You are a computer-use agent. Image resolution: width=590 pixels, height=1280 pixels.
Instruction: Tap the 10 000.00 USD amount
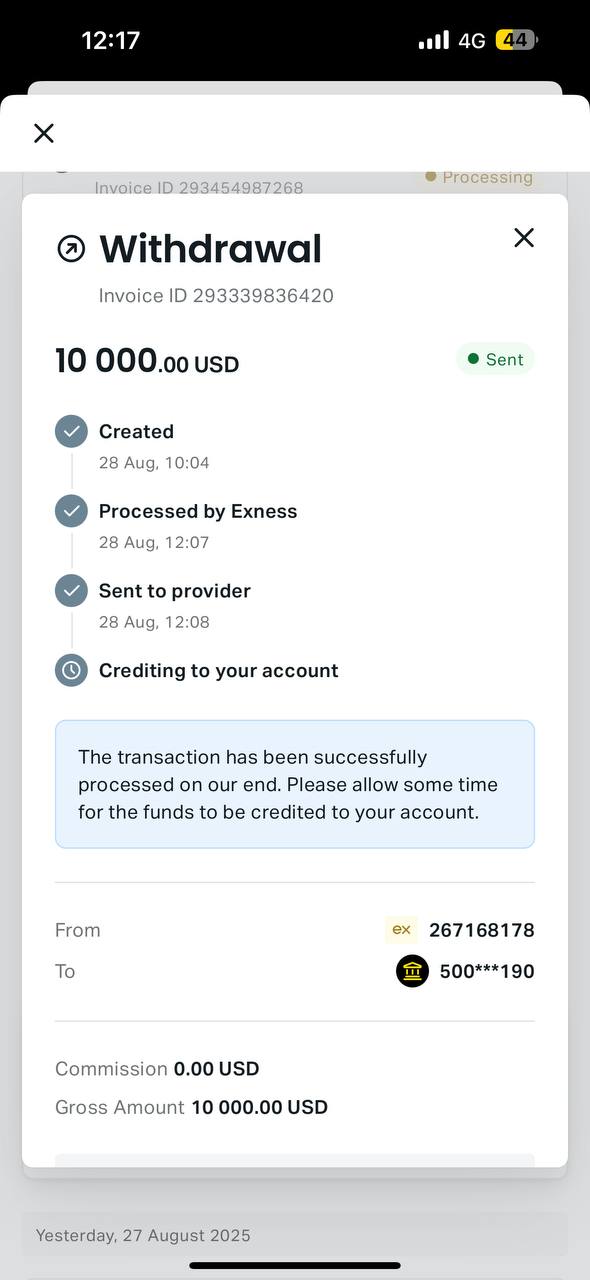point(147,361)
